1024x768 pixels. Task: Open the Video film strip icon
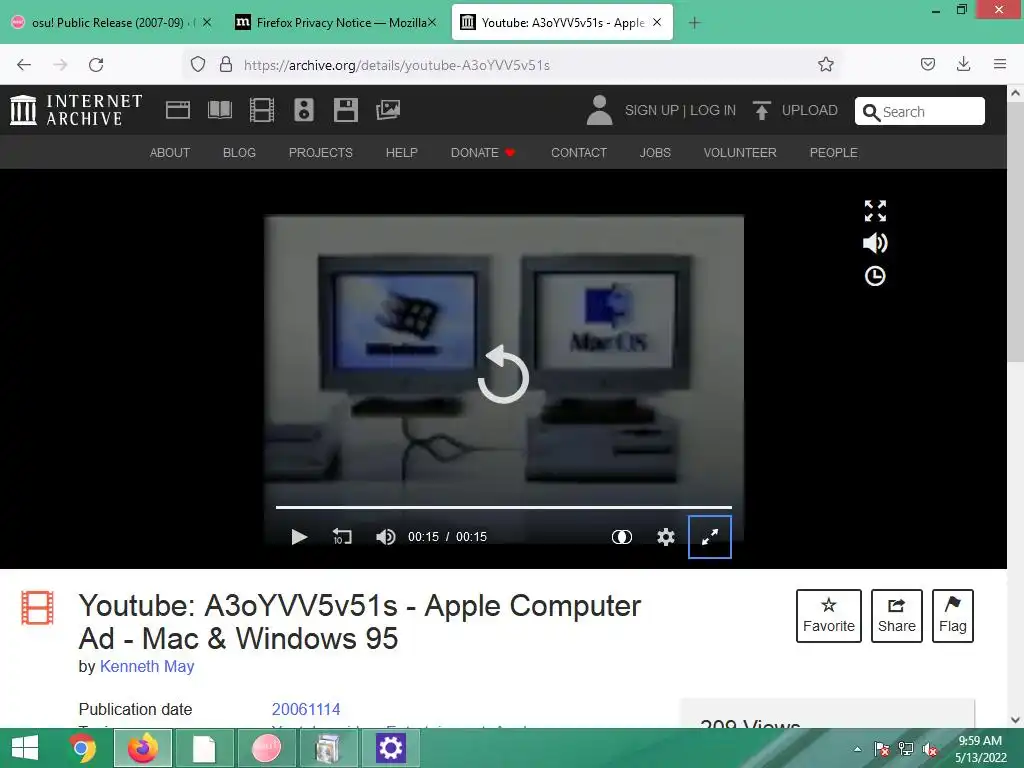262,110
